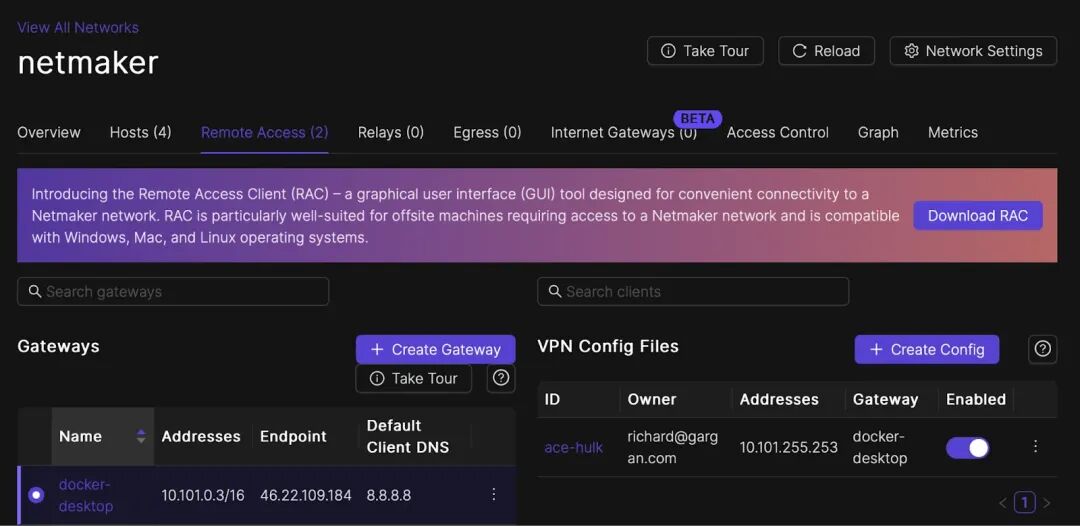
Task: Switch to the Hosts (4) tab
Action: coord(141,132)
